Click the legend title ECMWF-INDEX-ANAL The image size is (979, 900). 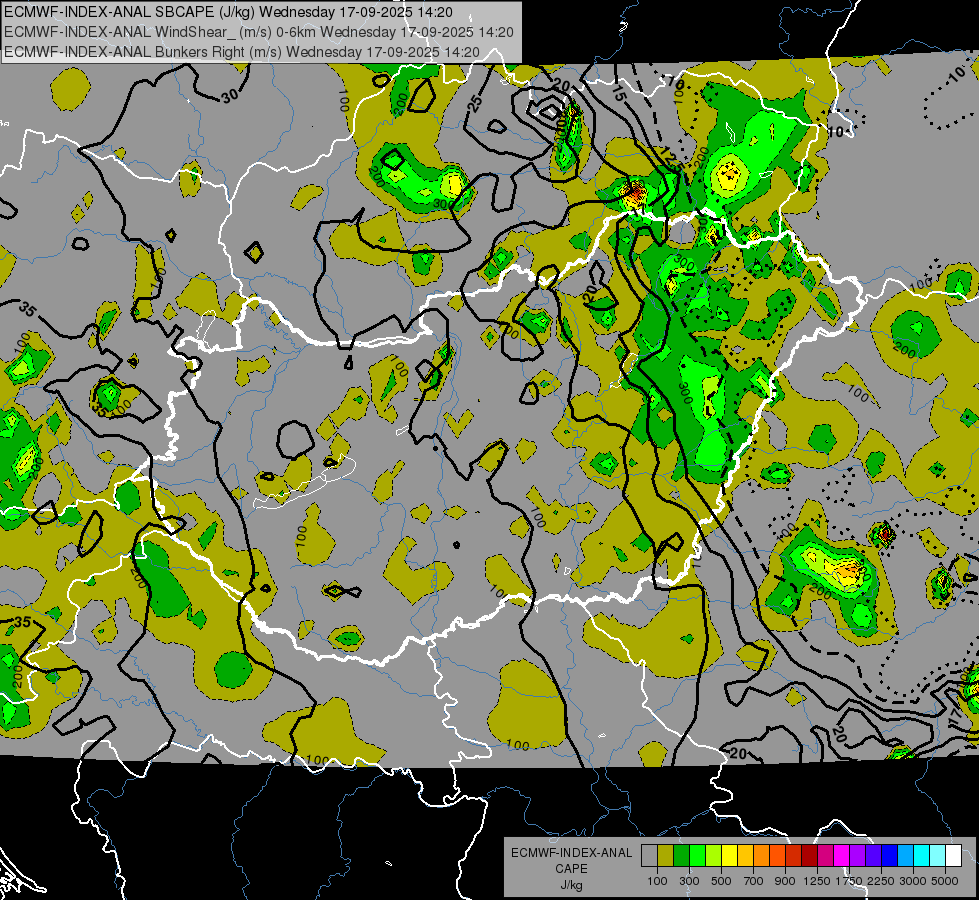pos(572,853)
